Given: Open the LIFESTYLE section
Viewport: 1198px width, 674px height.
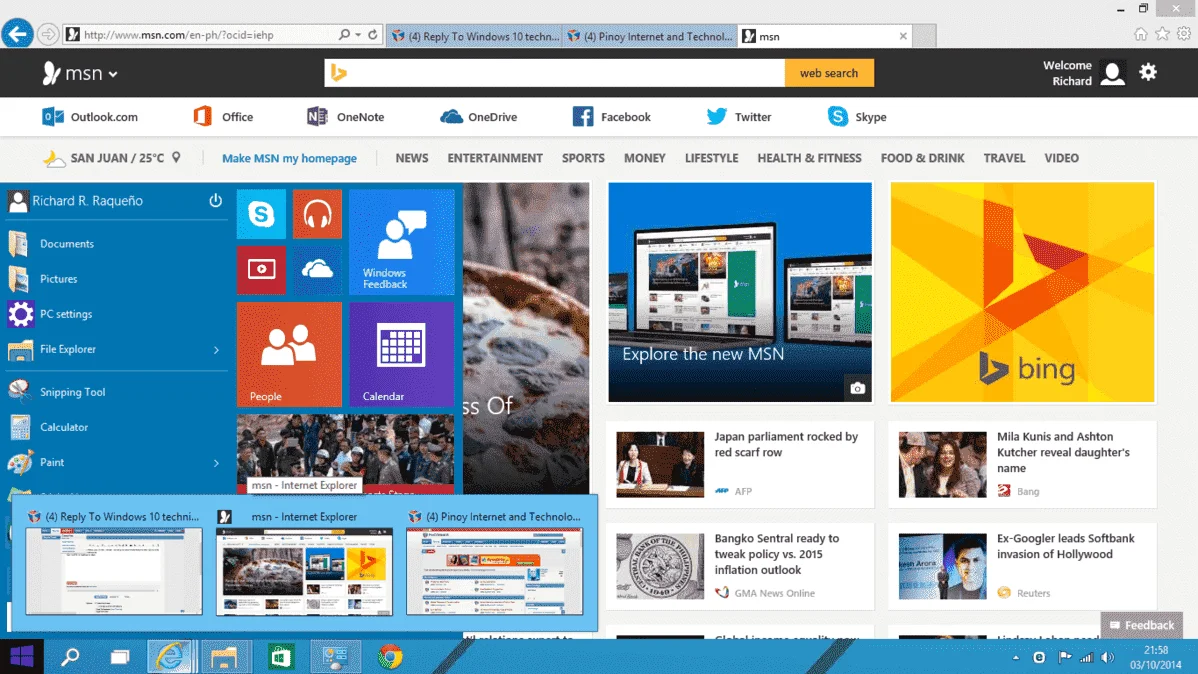Looking at the screenshot, I should pyautogui.click(x=711, y=158).
